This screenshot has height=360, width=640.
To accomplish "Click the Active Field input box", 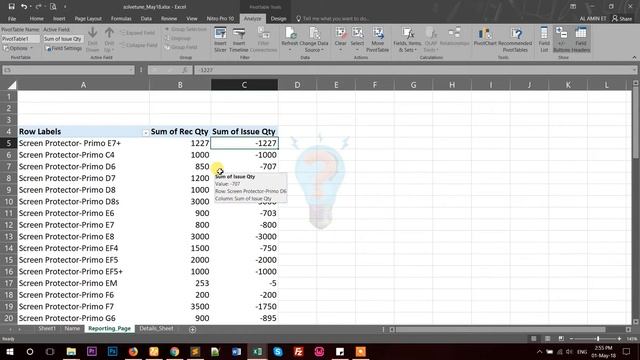I will coord(63,39).
